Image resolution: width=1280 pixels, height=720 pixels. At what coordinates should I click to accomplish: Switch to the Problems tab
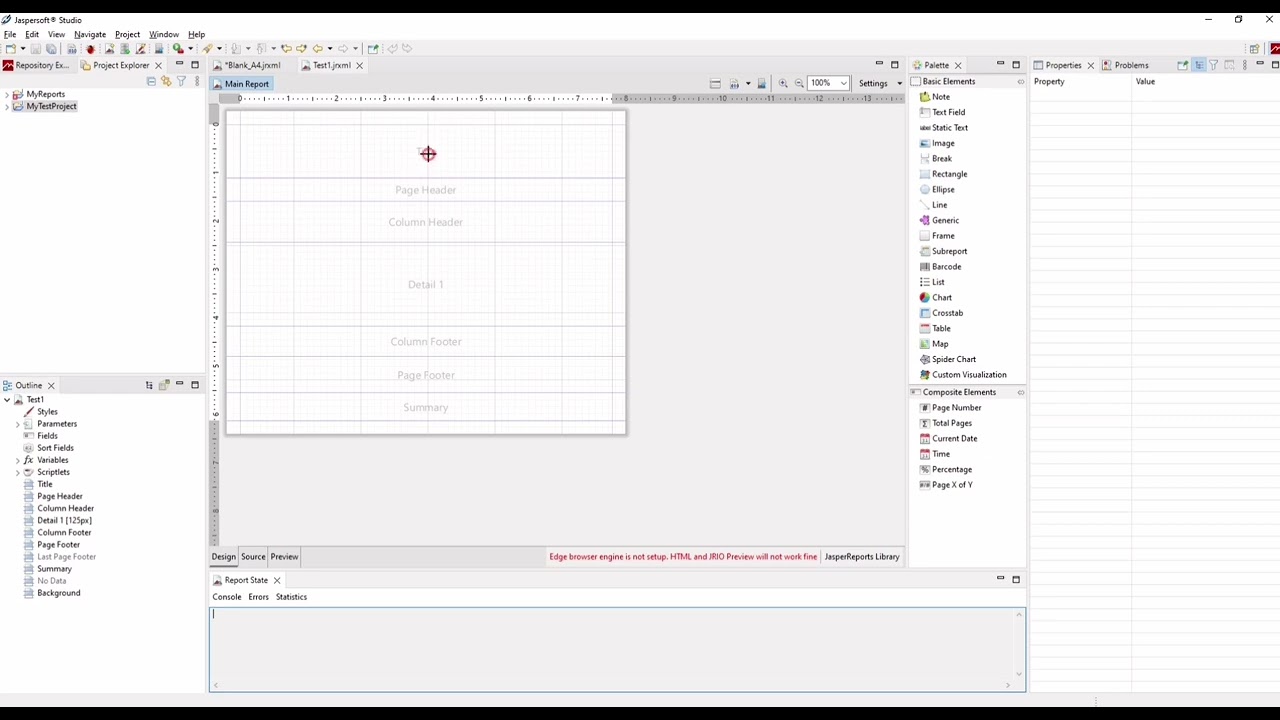coord(1125,65)
